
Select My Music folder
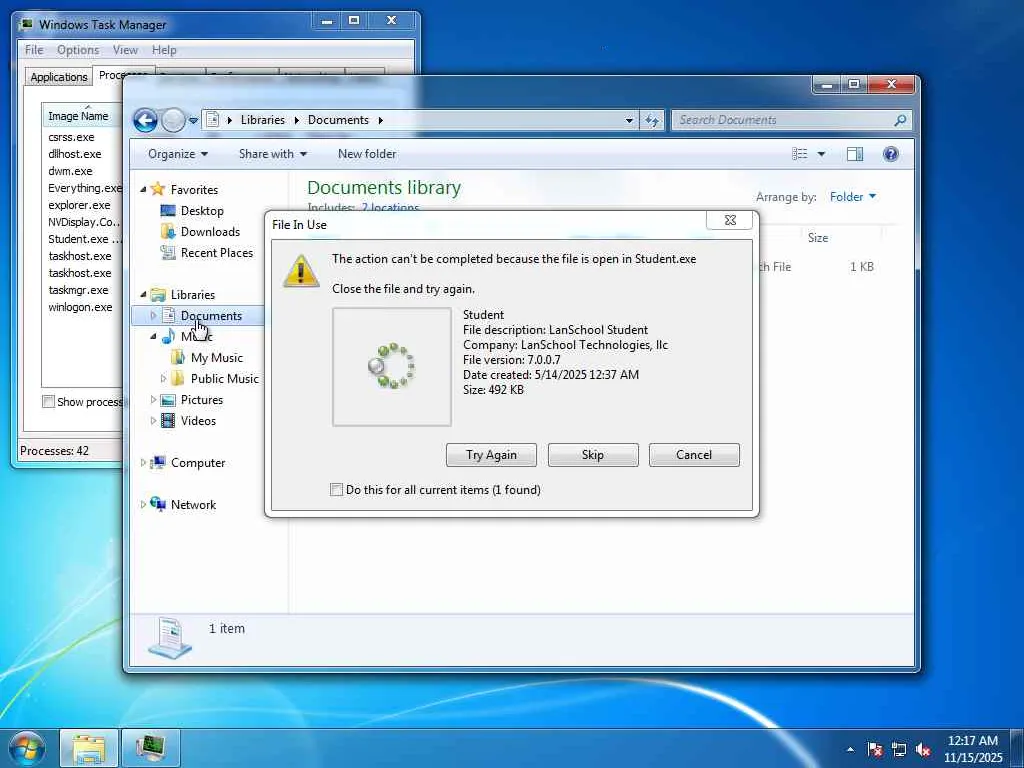click(x=216, y=358)
